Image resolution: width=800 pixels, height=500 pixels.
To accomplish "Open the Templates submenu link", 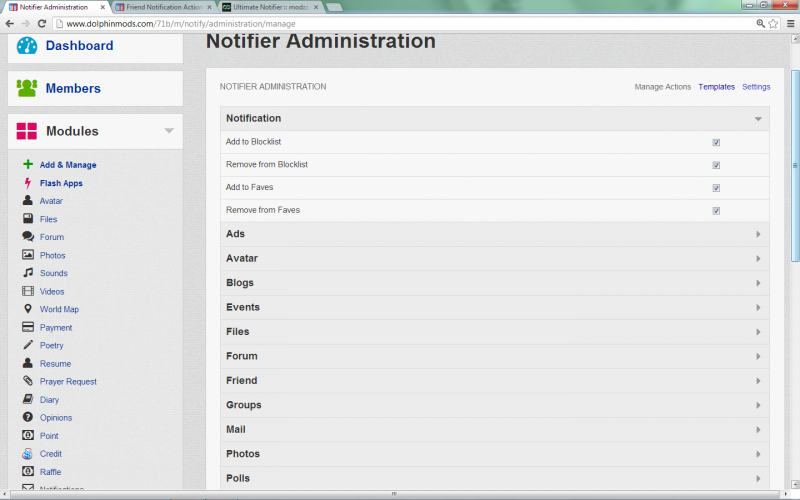I will click(716, 87).
